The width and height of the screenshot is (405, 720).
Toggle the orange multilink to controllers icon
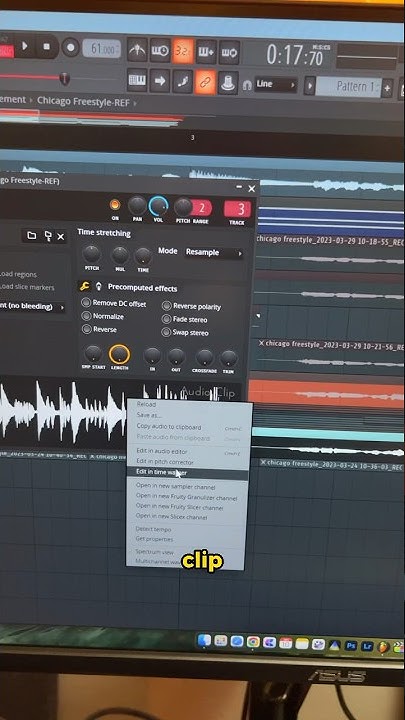tap(205, 83)
